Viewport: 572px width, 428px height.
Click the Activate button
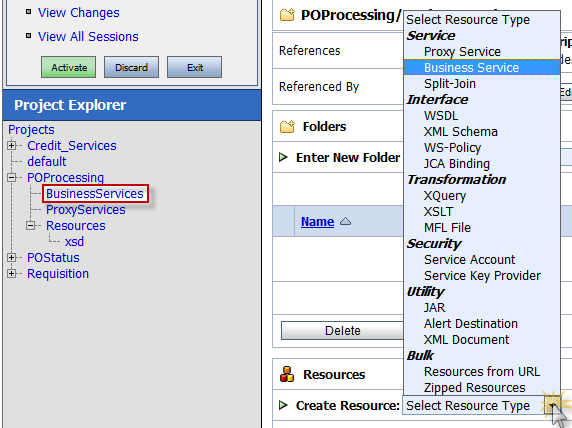69,67
